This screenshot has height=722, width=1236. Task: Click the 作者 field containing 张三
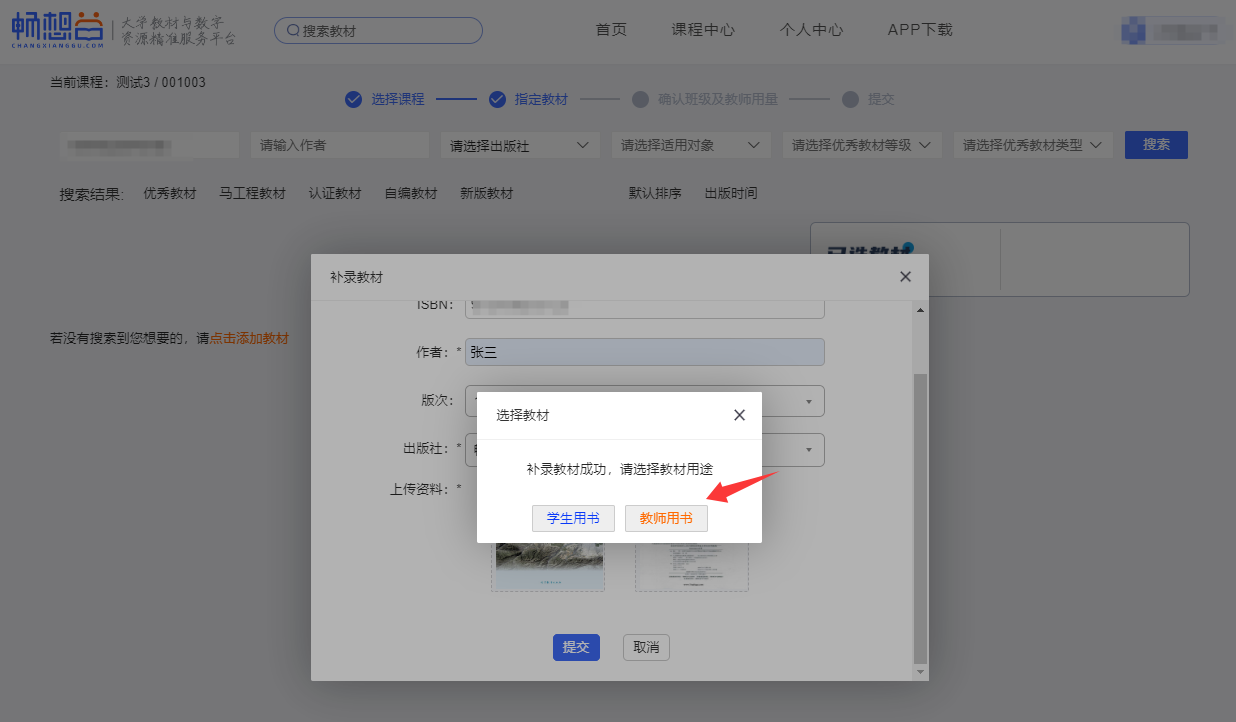(x=645, y=352)
